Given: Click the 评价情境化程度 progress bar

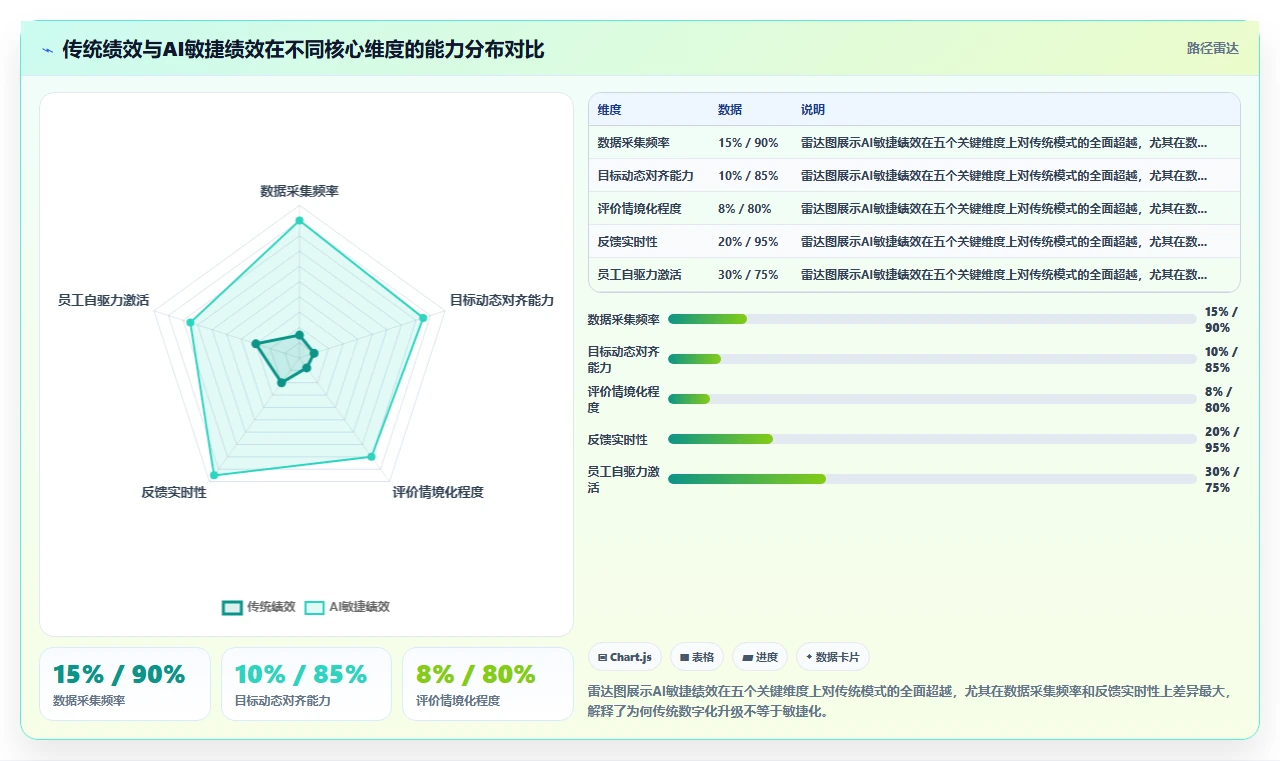Looking at the screenshot, I should (932, 399).
